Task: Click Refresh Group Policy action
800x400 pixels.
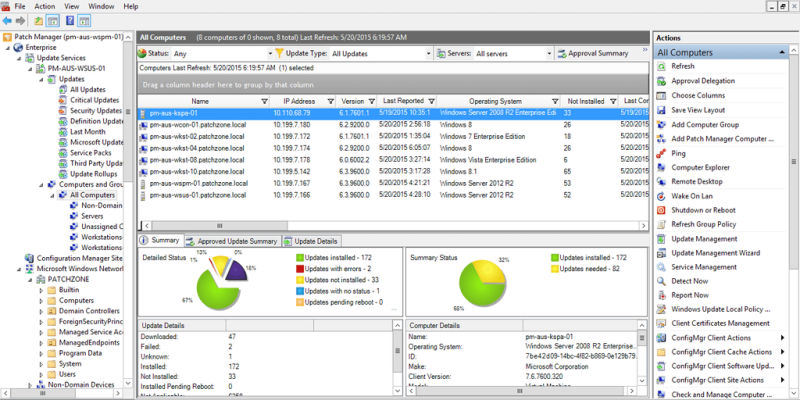Action: point(704,224)
